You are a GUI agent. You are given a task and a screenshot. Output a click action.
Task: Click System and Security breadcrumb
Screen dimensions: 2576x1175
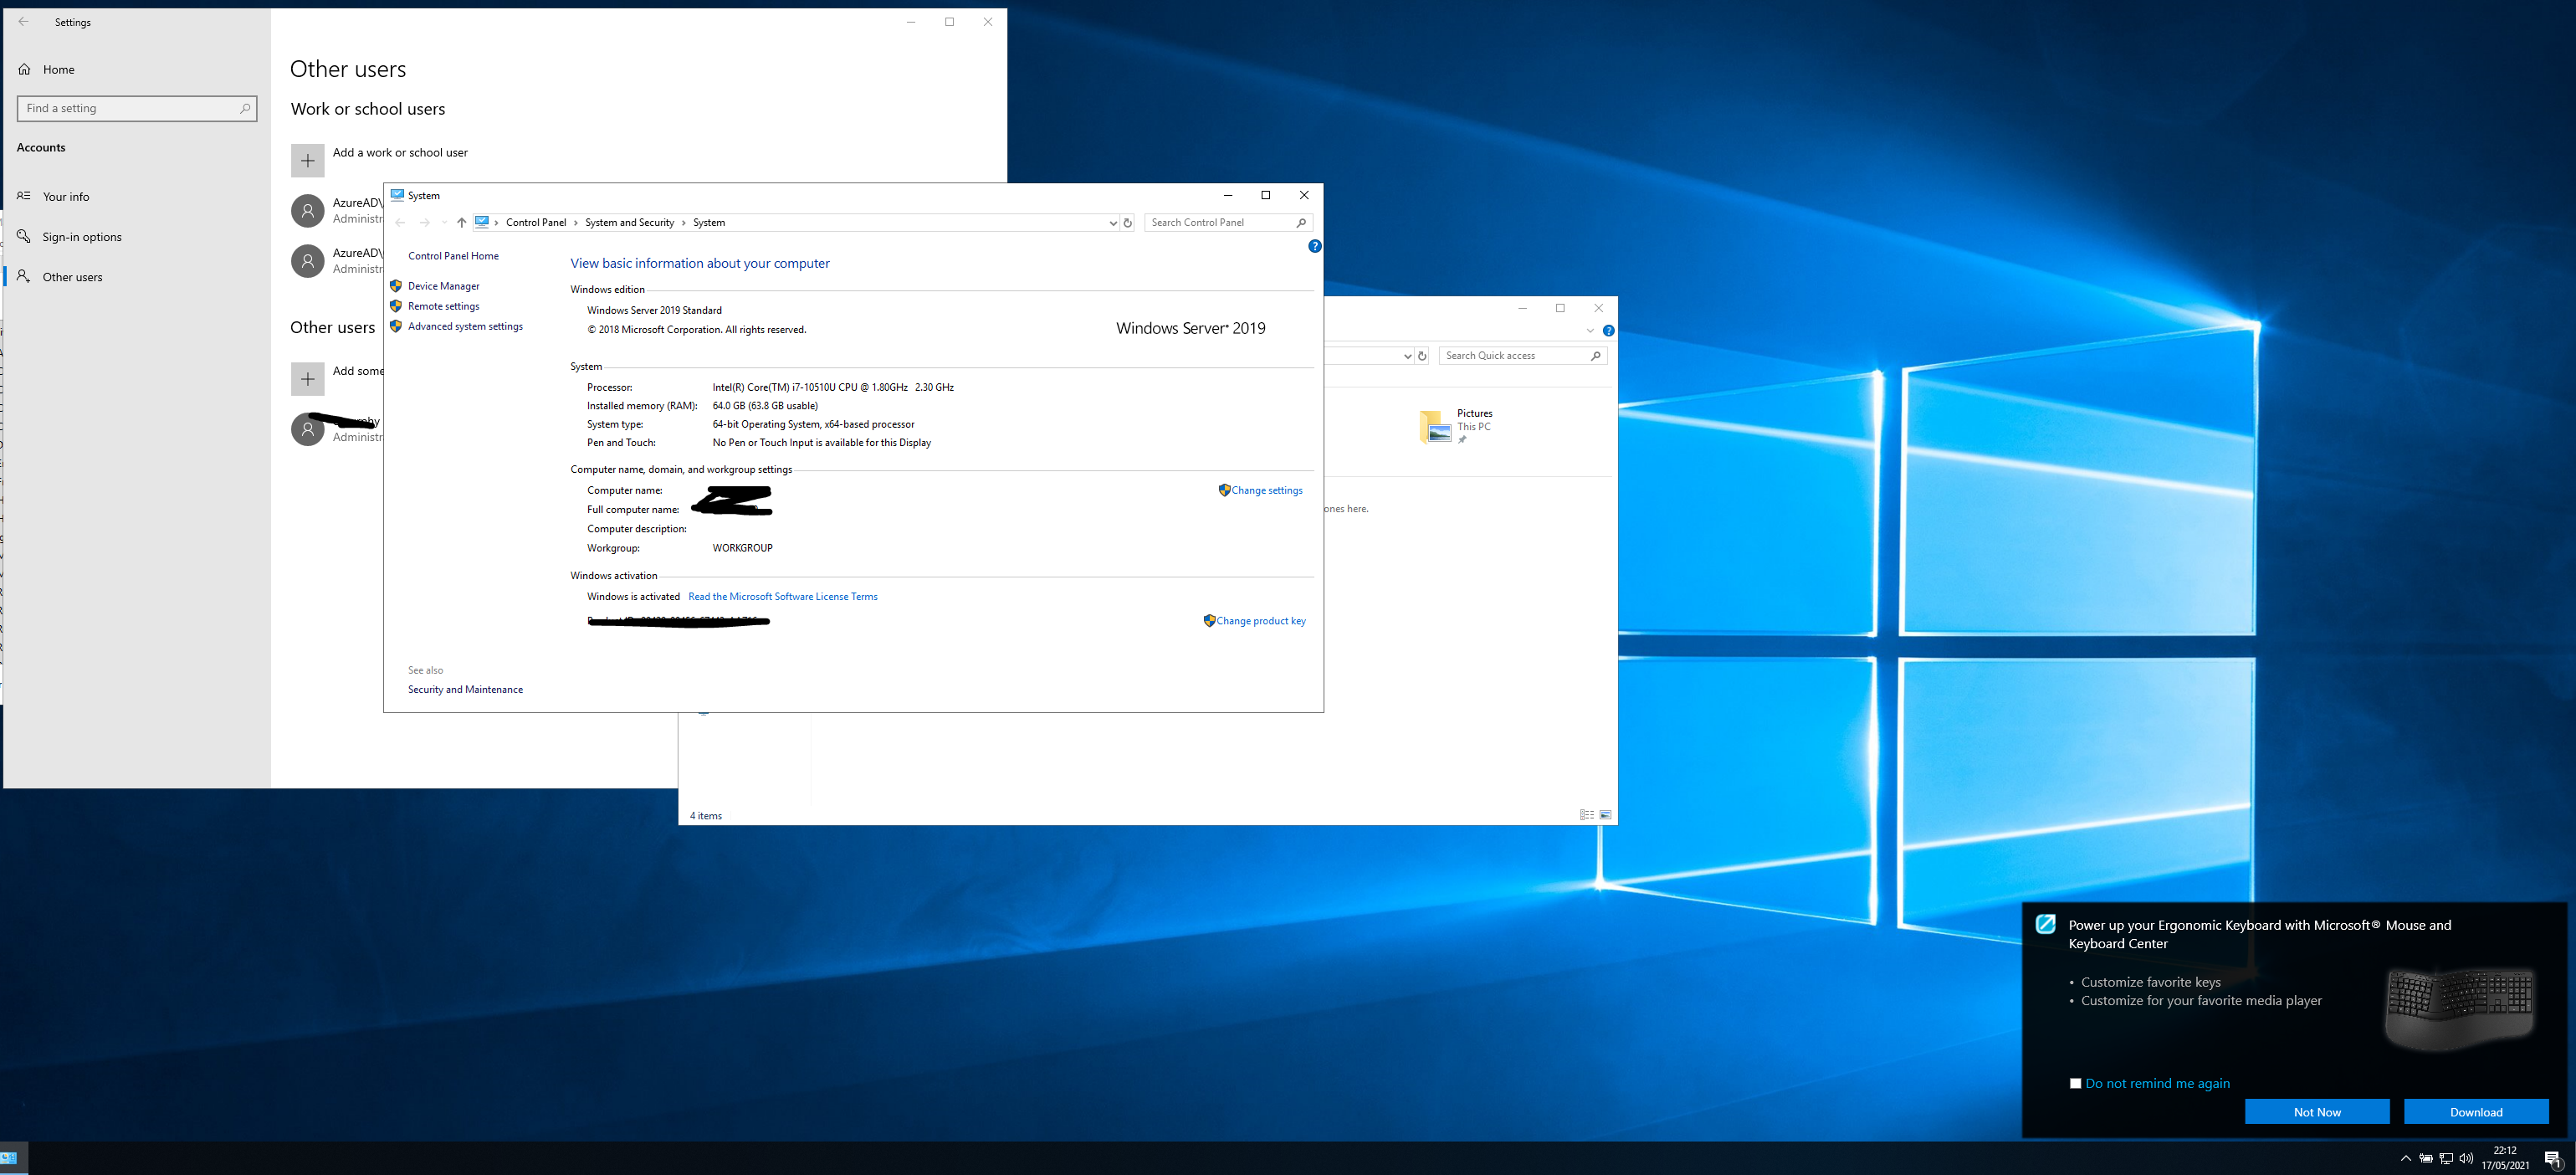tap(630, 222)
